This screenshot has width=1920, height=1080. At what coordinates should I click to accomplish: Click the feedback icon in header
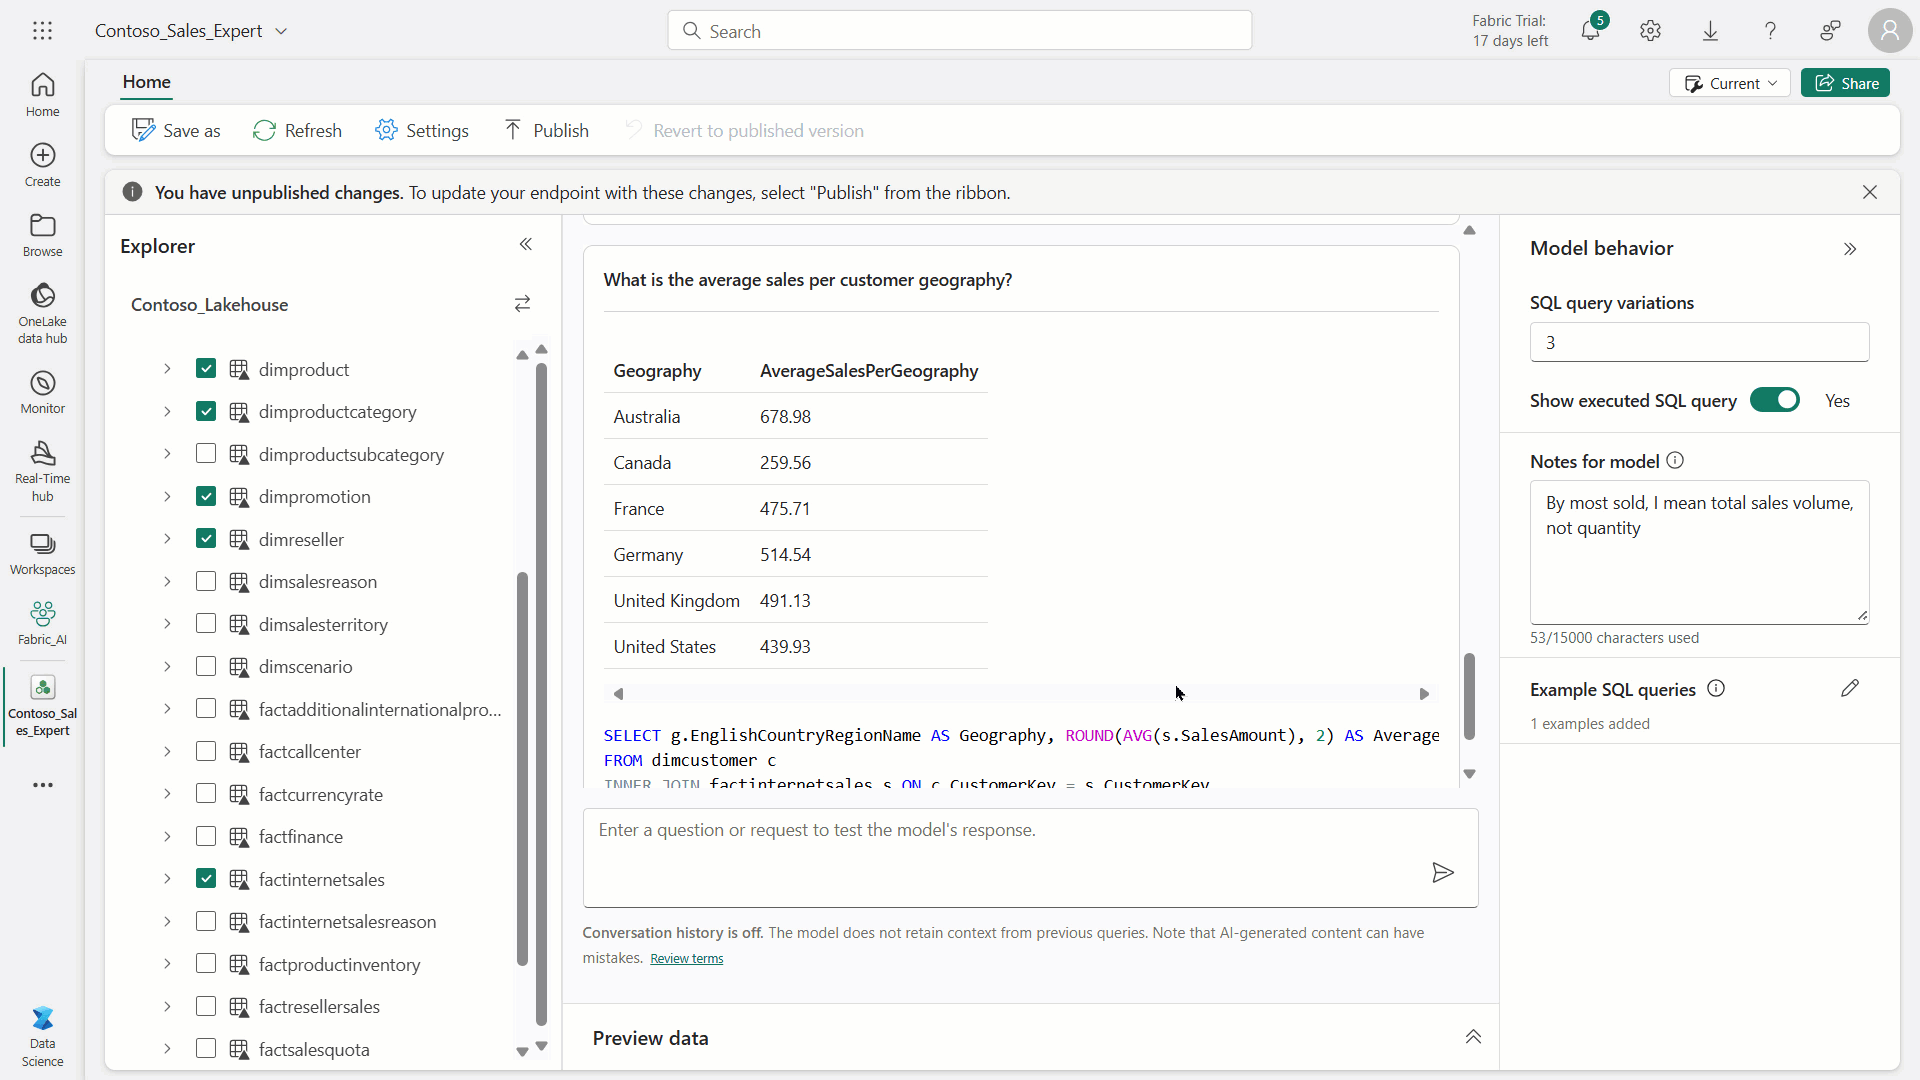(1830, 31)
